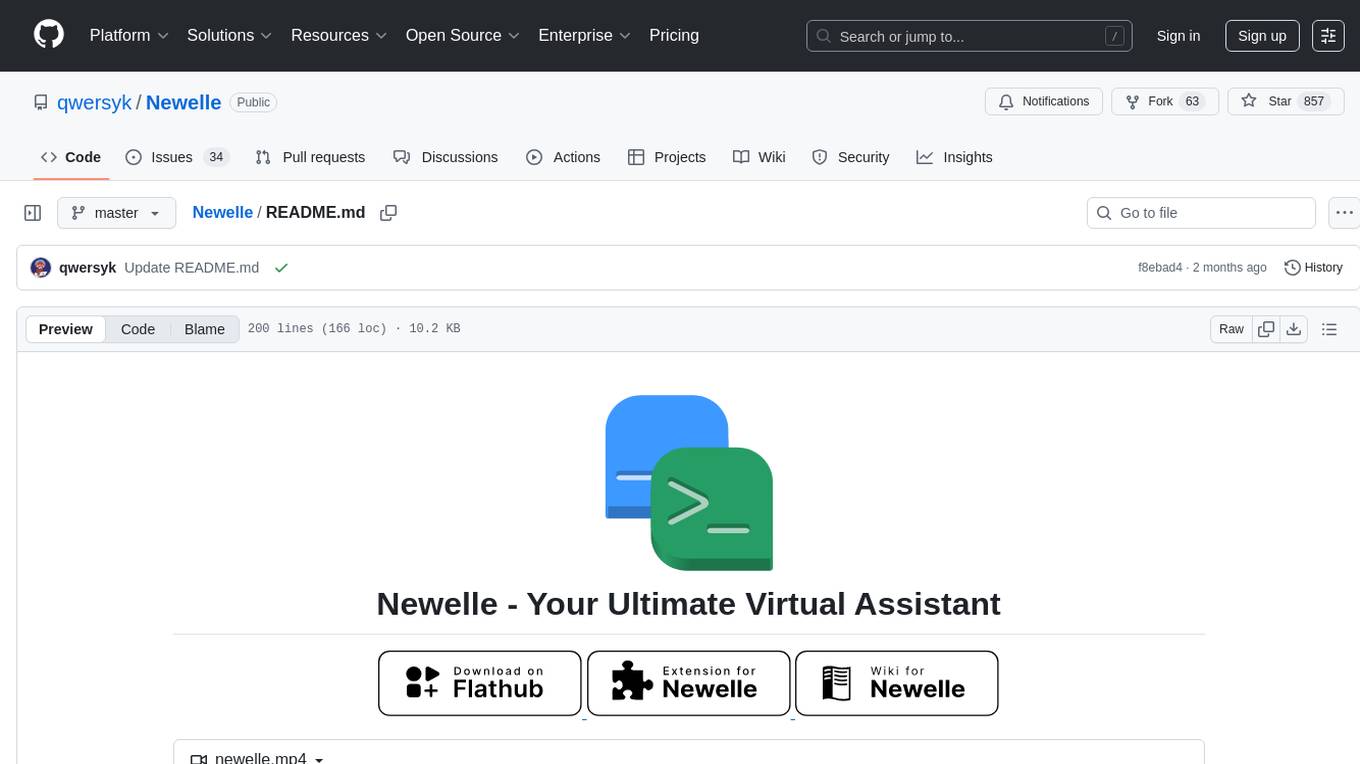Open the Discussions tab
The height and width of the screenshot is (764, 1360).
446,157
